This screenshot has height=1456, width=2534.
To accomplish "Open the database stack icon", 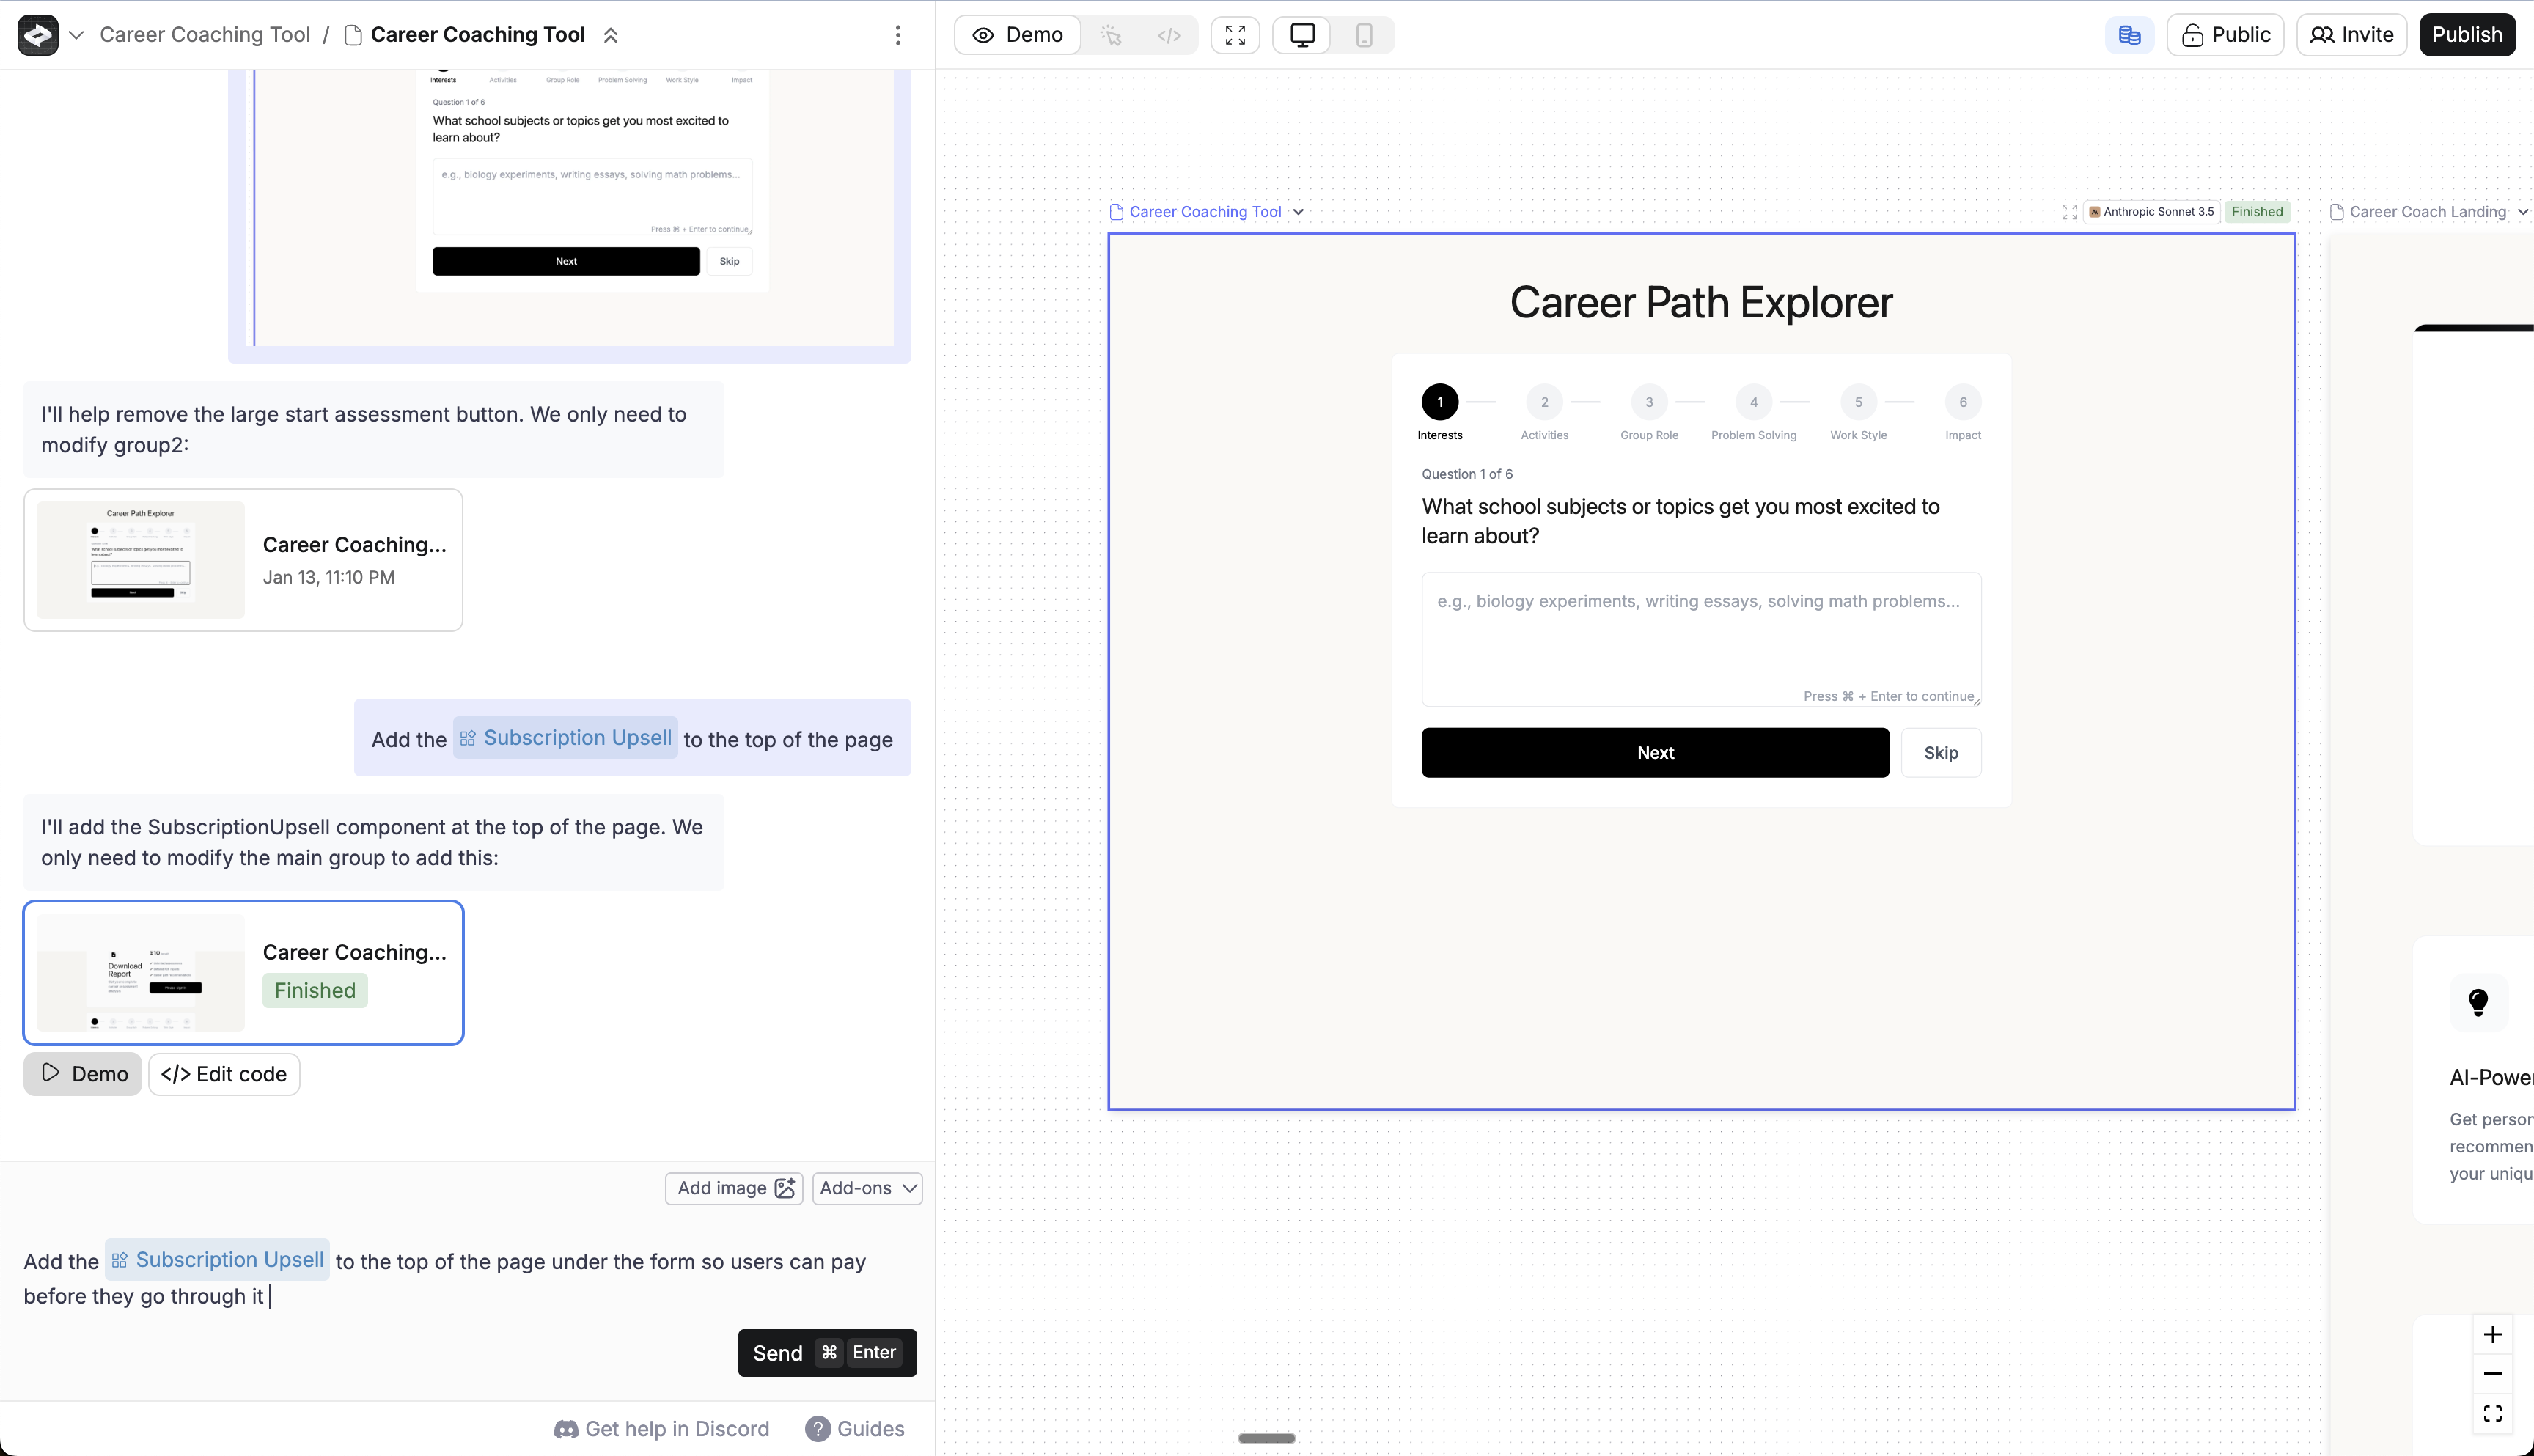I will click(x=2129, y=35).
